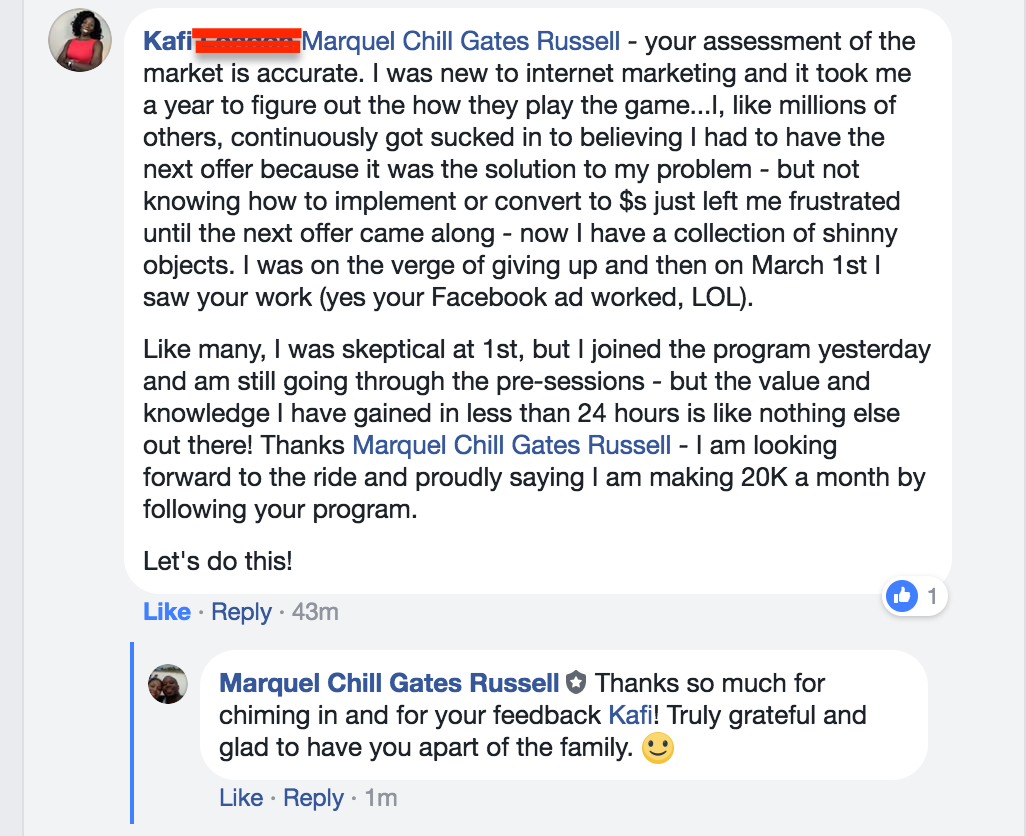This screenshot has width=1026, height=836.
Task: Click the reply author name Marquel Chill Gates Russell
Action: pyautogui.click(x=389, y=684)
